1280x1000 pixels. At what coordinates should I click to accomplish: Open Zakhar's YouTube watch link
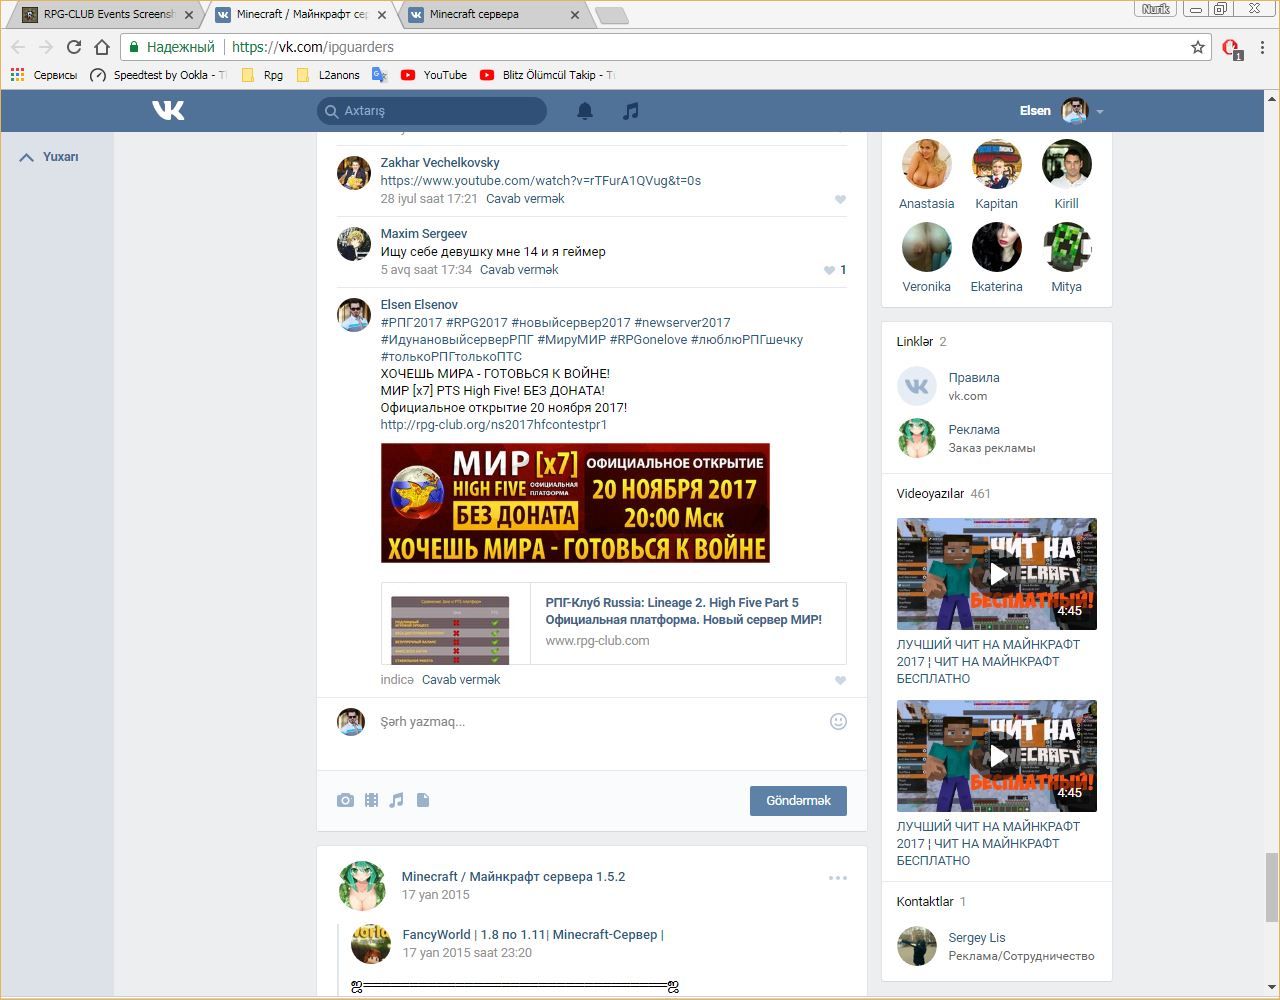[x=541, y=181]
